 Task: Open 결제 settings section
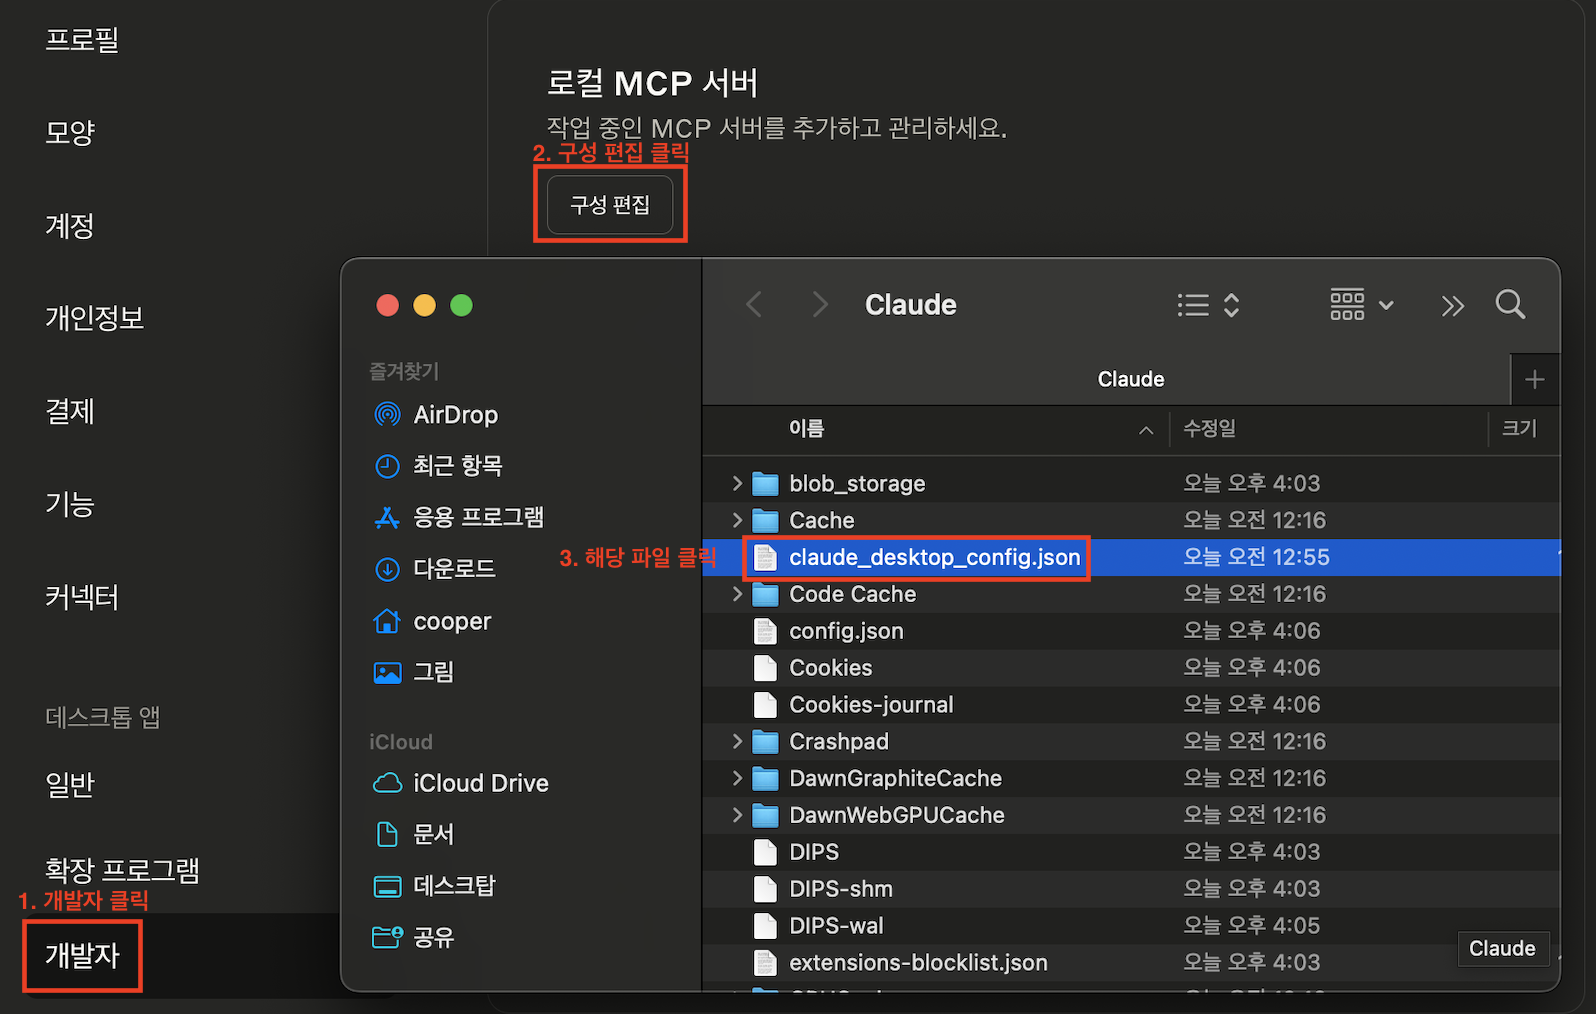point(70,411)
